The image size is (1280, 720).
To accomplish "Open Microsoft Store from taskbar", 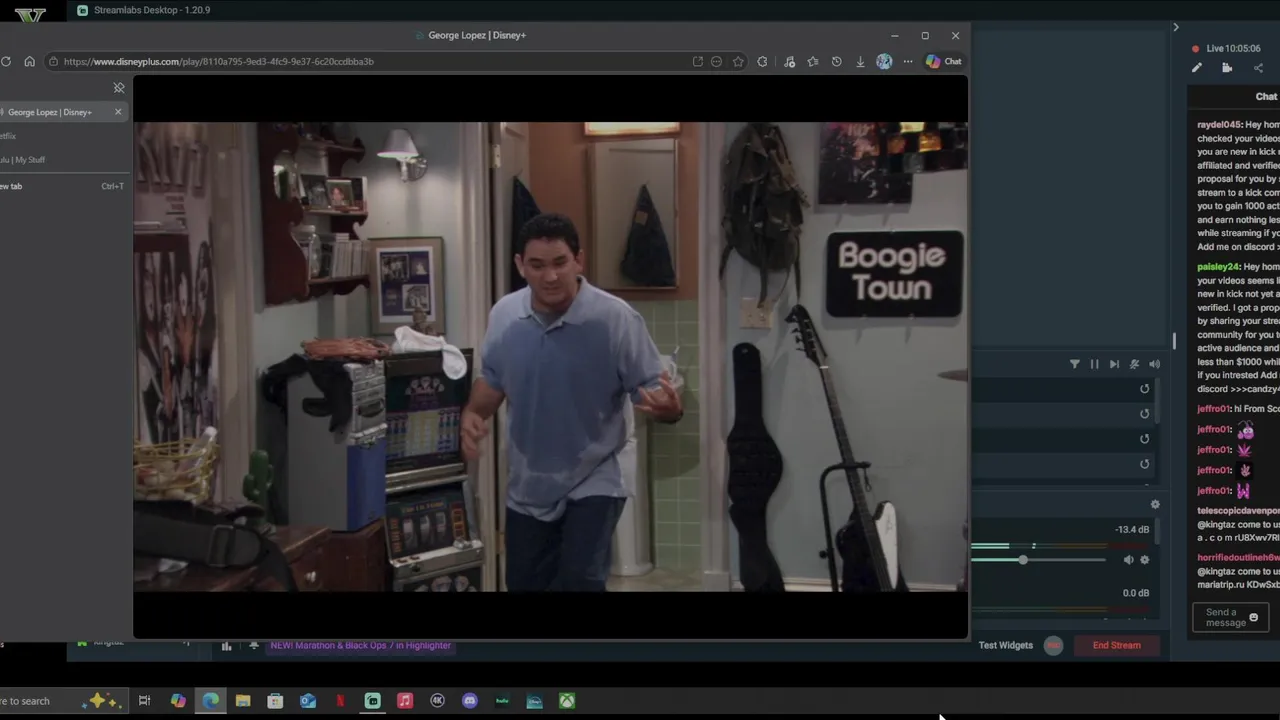I will tap(275, 701).
